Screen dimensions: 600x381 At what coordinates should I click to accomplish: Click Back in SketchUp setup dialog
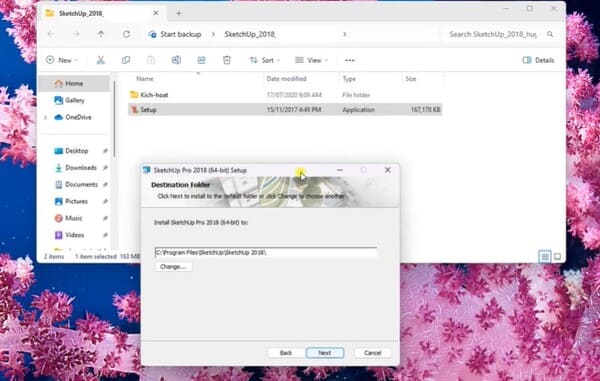pyautogui.click(x=286, y=353)
